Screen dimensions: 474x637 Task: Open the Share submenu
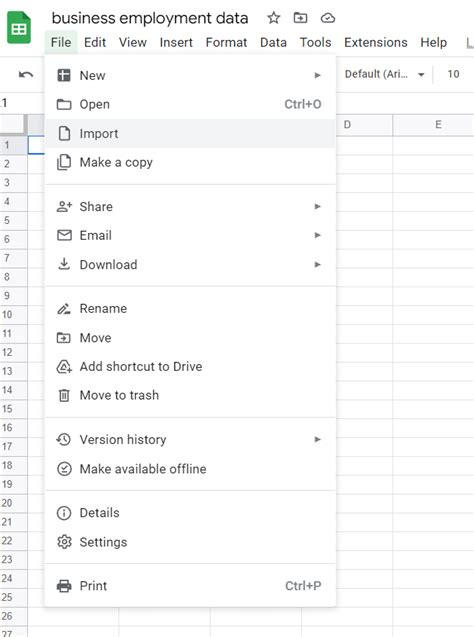[x=190, y=206]
